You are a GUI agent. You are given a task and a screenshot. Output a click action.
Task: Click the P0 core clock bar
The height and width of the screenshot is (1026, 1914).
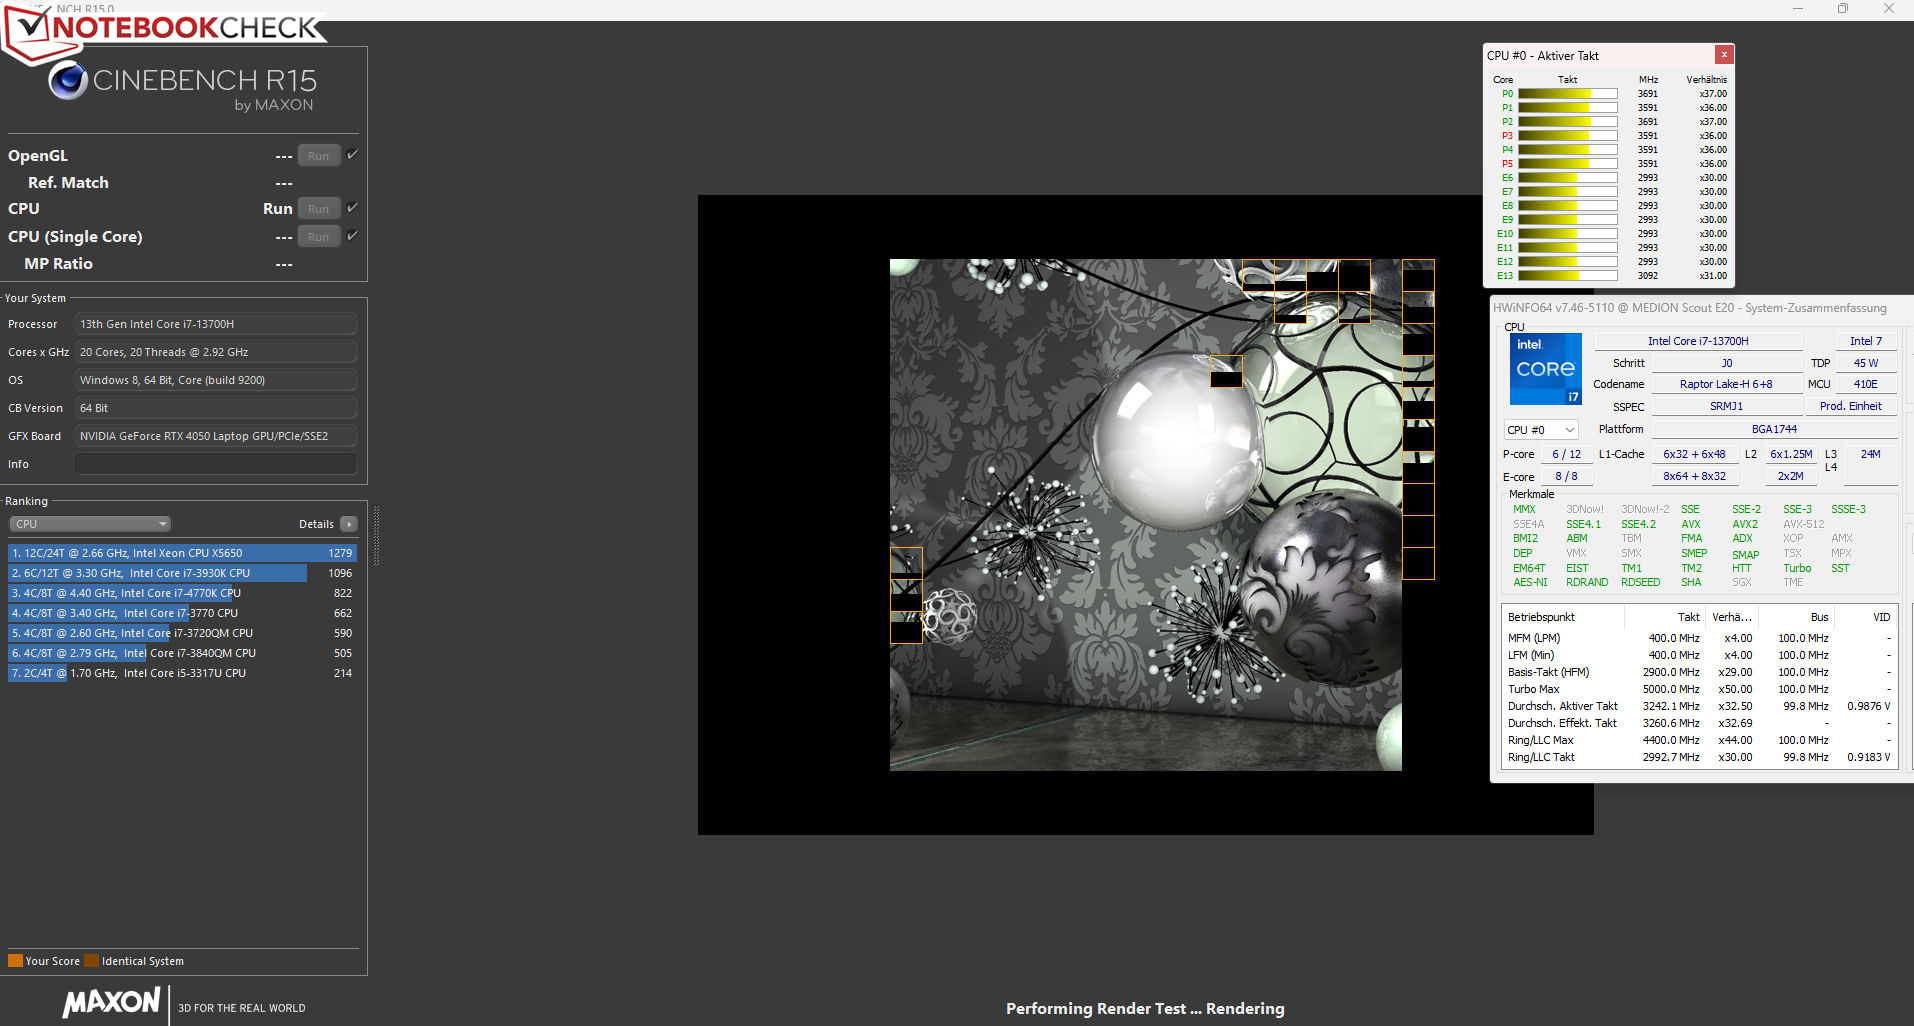click(x=1568, y=94)
